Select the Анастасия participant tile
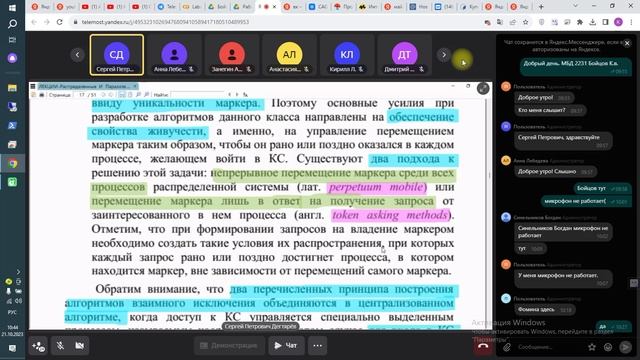Viewport: 640px width, 360px height. click(x=289, y=55)
